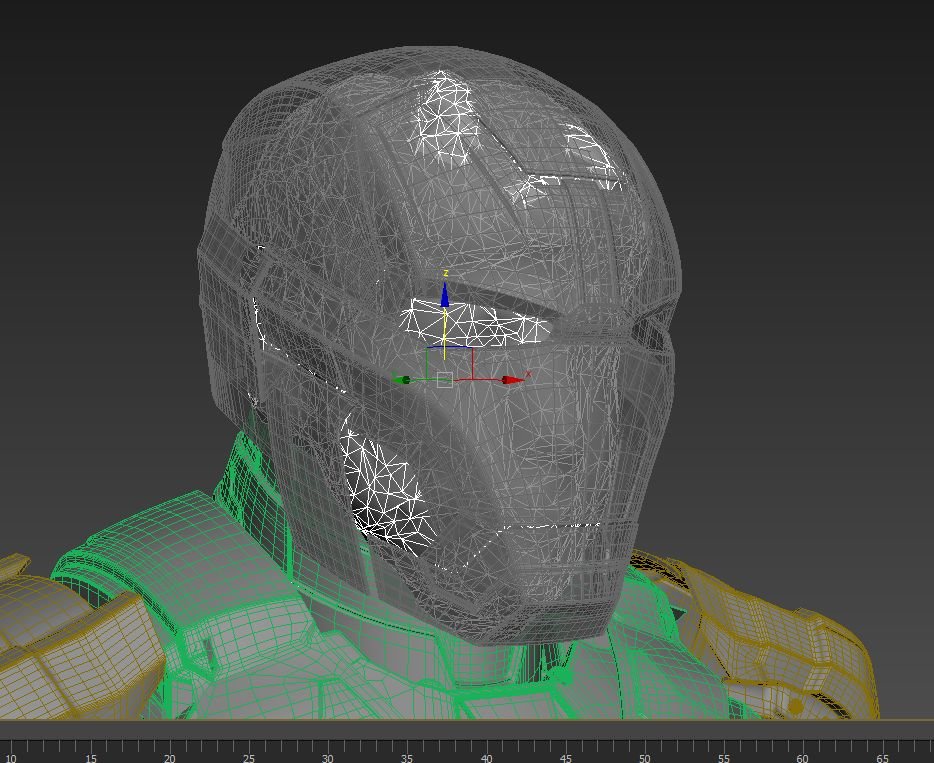The height and width of the screenshot is (763, 934).
Task: Select frame 25 on the timeline ruler
Action: [249, 758]
